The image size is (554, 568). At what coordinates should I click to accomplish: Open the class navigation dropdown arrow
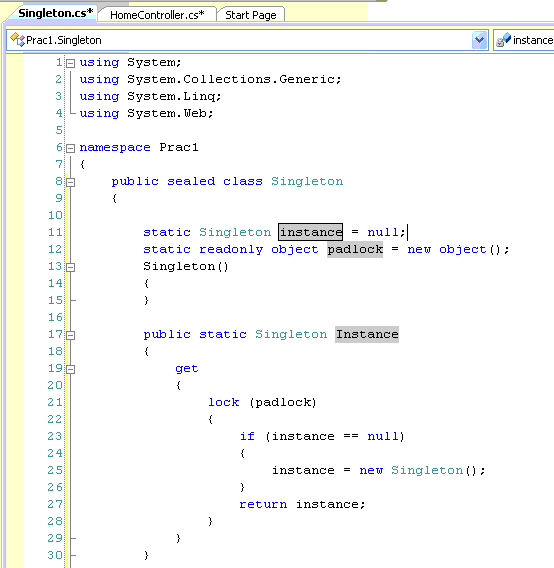pyautogui.click(x=480, y=40)
